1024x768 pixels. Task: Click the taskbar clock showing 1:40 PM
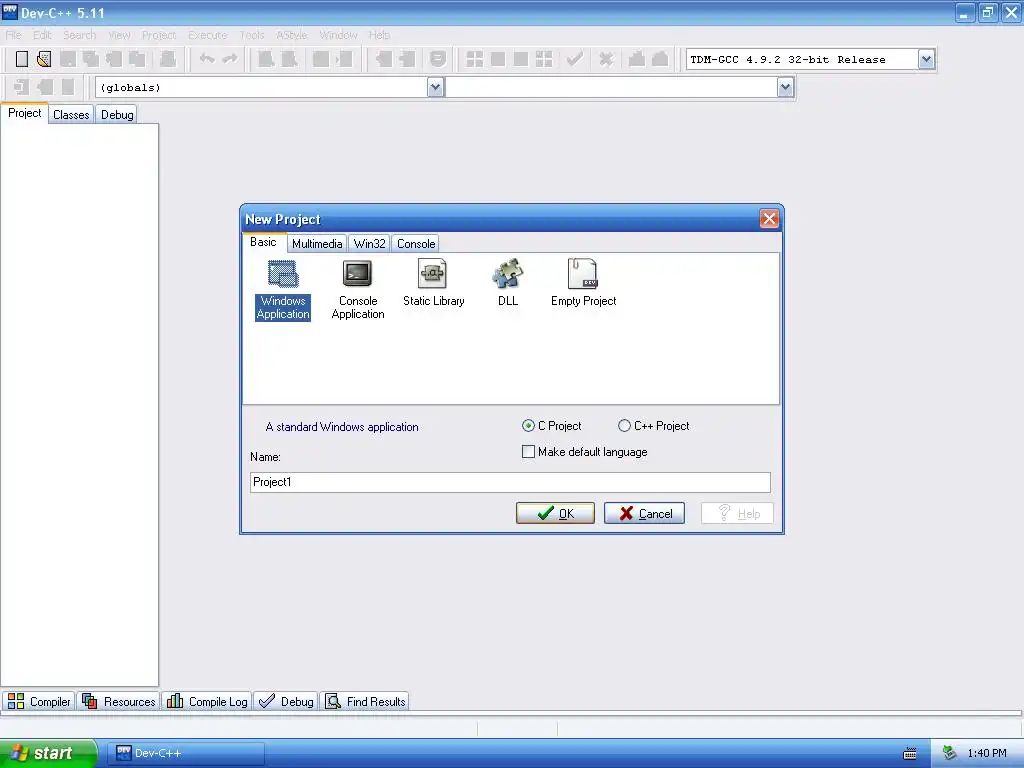click(x=987, y=753)
